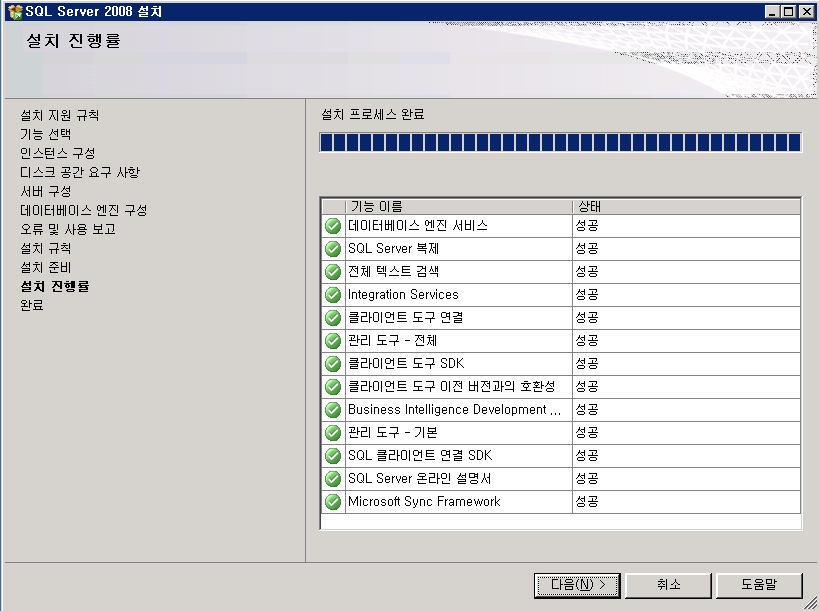Viewport: 819px width, 611px height.
Task: Select 완료 step in sidebar
Action: click(32, 305)
